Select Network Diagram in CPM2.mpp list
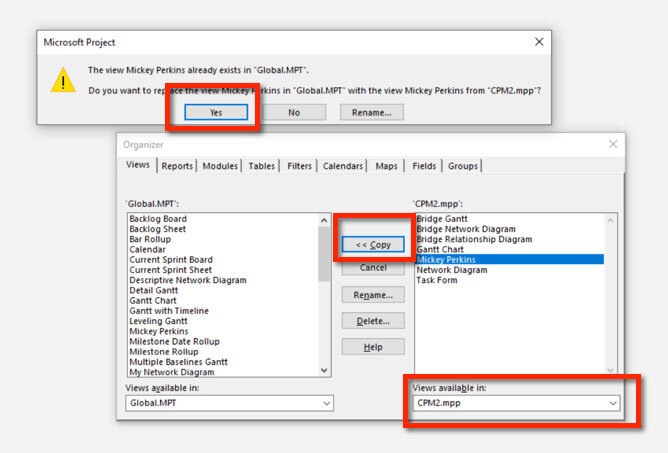The image size is (668, 453). point(452,270)
